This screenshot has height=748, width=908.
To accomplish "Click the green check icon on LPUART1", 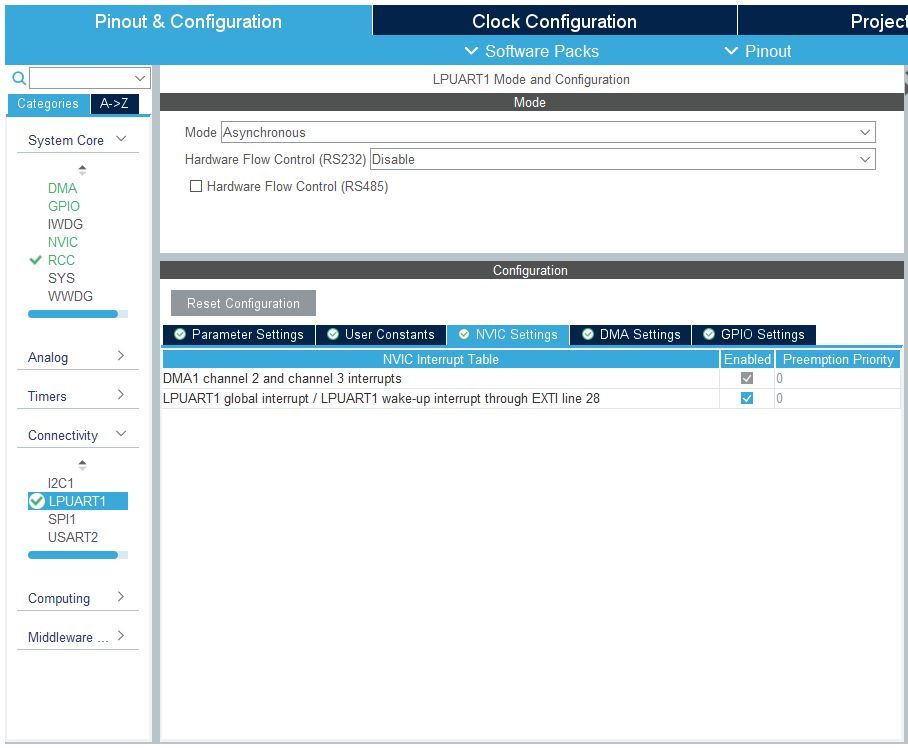I will click(36, 501).
